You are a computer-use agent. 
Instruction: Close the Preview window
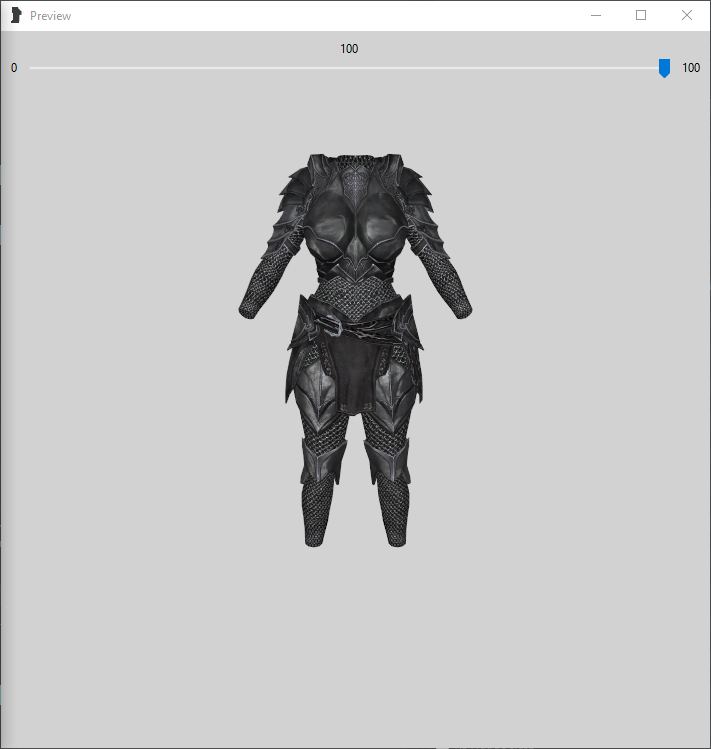click(687, 15)
